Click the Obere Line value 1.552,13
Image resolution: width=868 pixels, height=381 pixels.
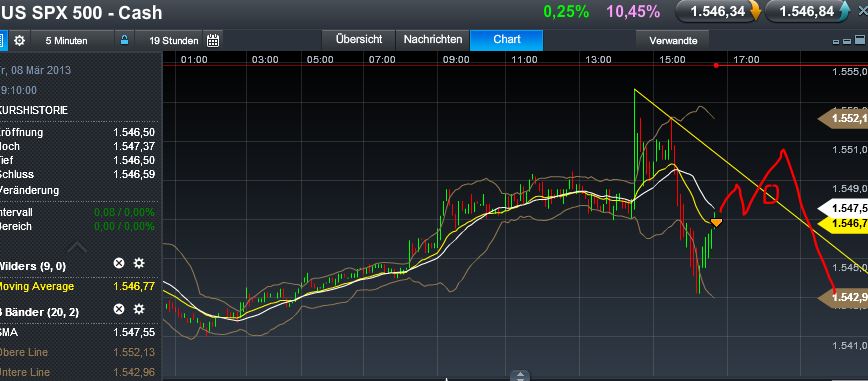(x=134, y=352)
